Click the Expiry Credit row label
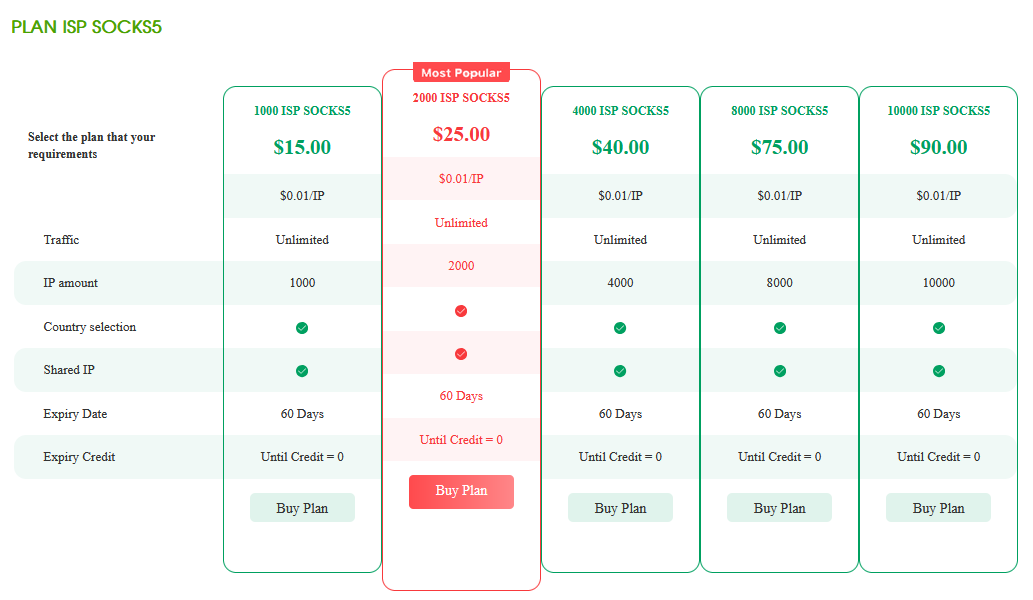Image resolution: width=1033 pixels, height=600 pixels. (79, 457)
